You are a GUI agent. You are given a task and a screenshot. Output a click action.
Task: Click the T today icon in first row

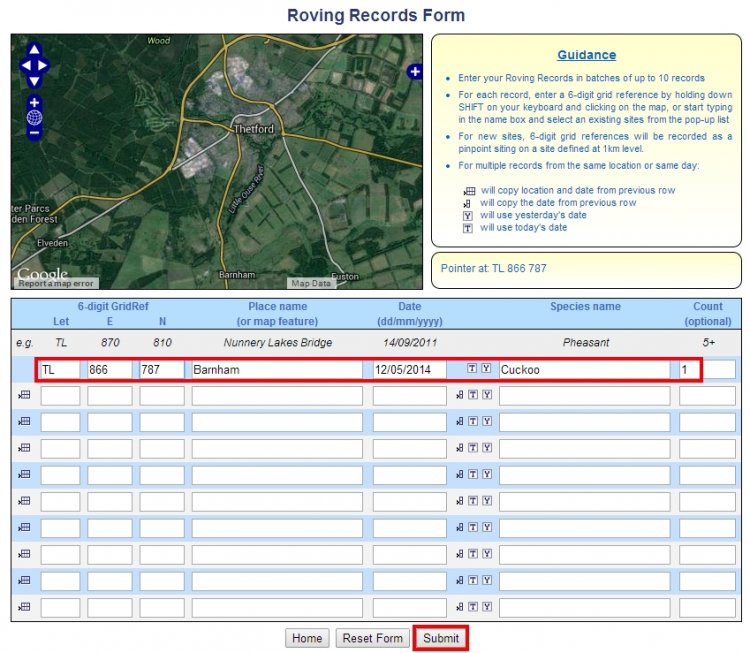click(x=472, y=369)
